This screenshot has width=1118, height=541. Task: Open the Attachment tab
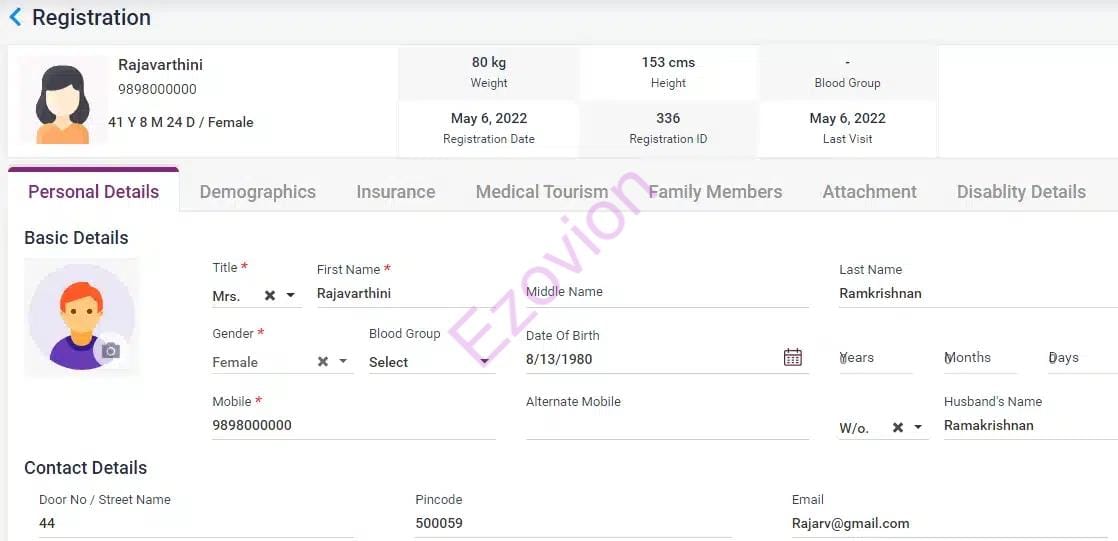coord(869,192)
